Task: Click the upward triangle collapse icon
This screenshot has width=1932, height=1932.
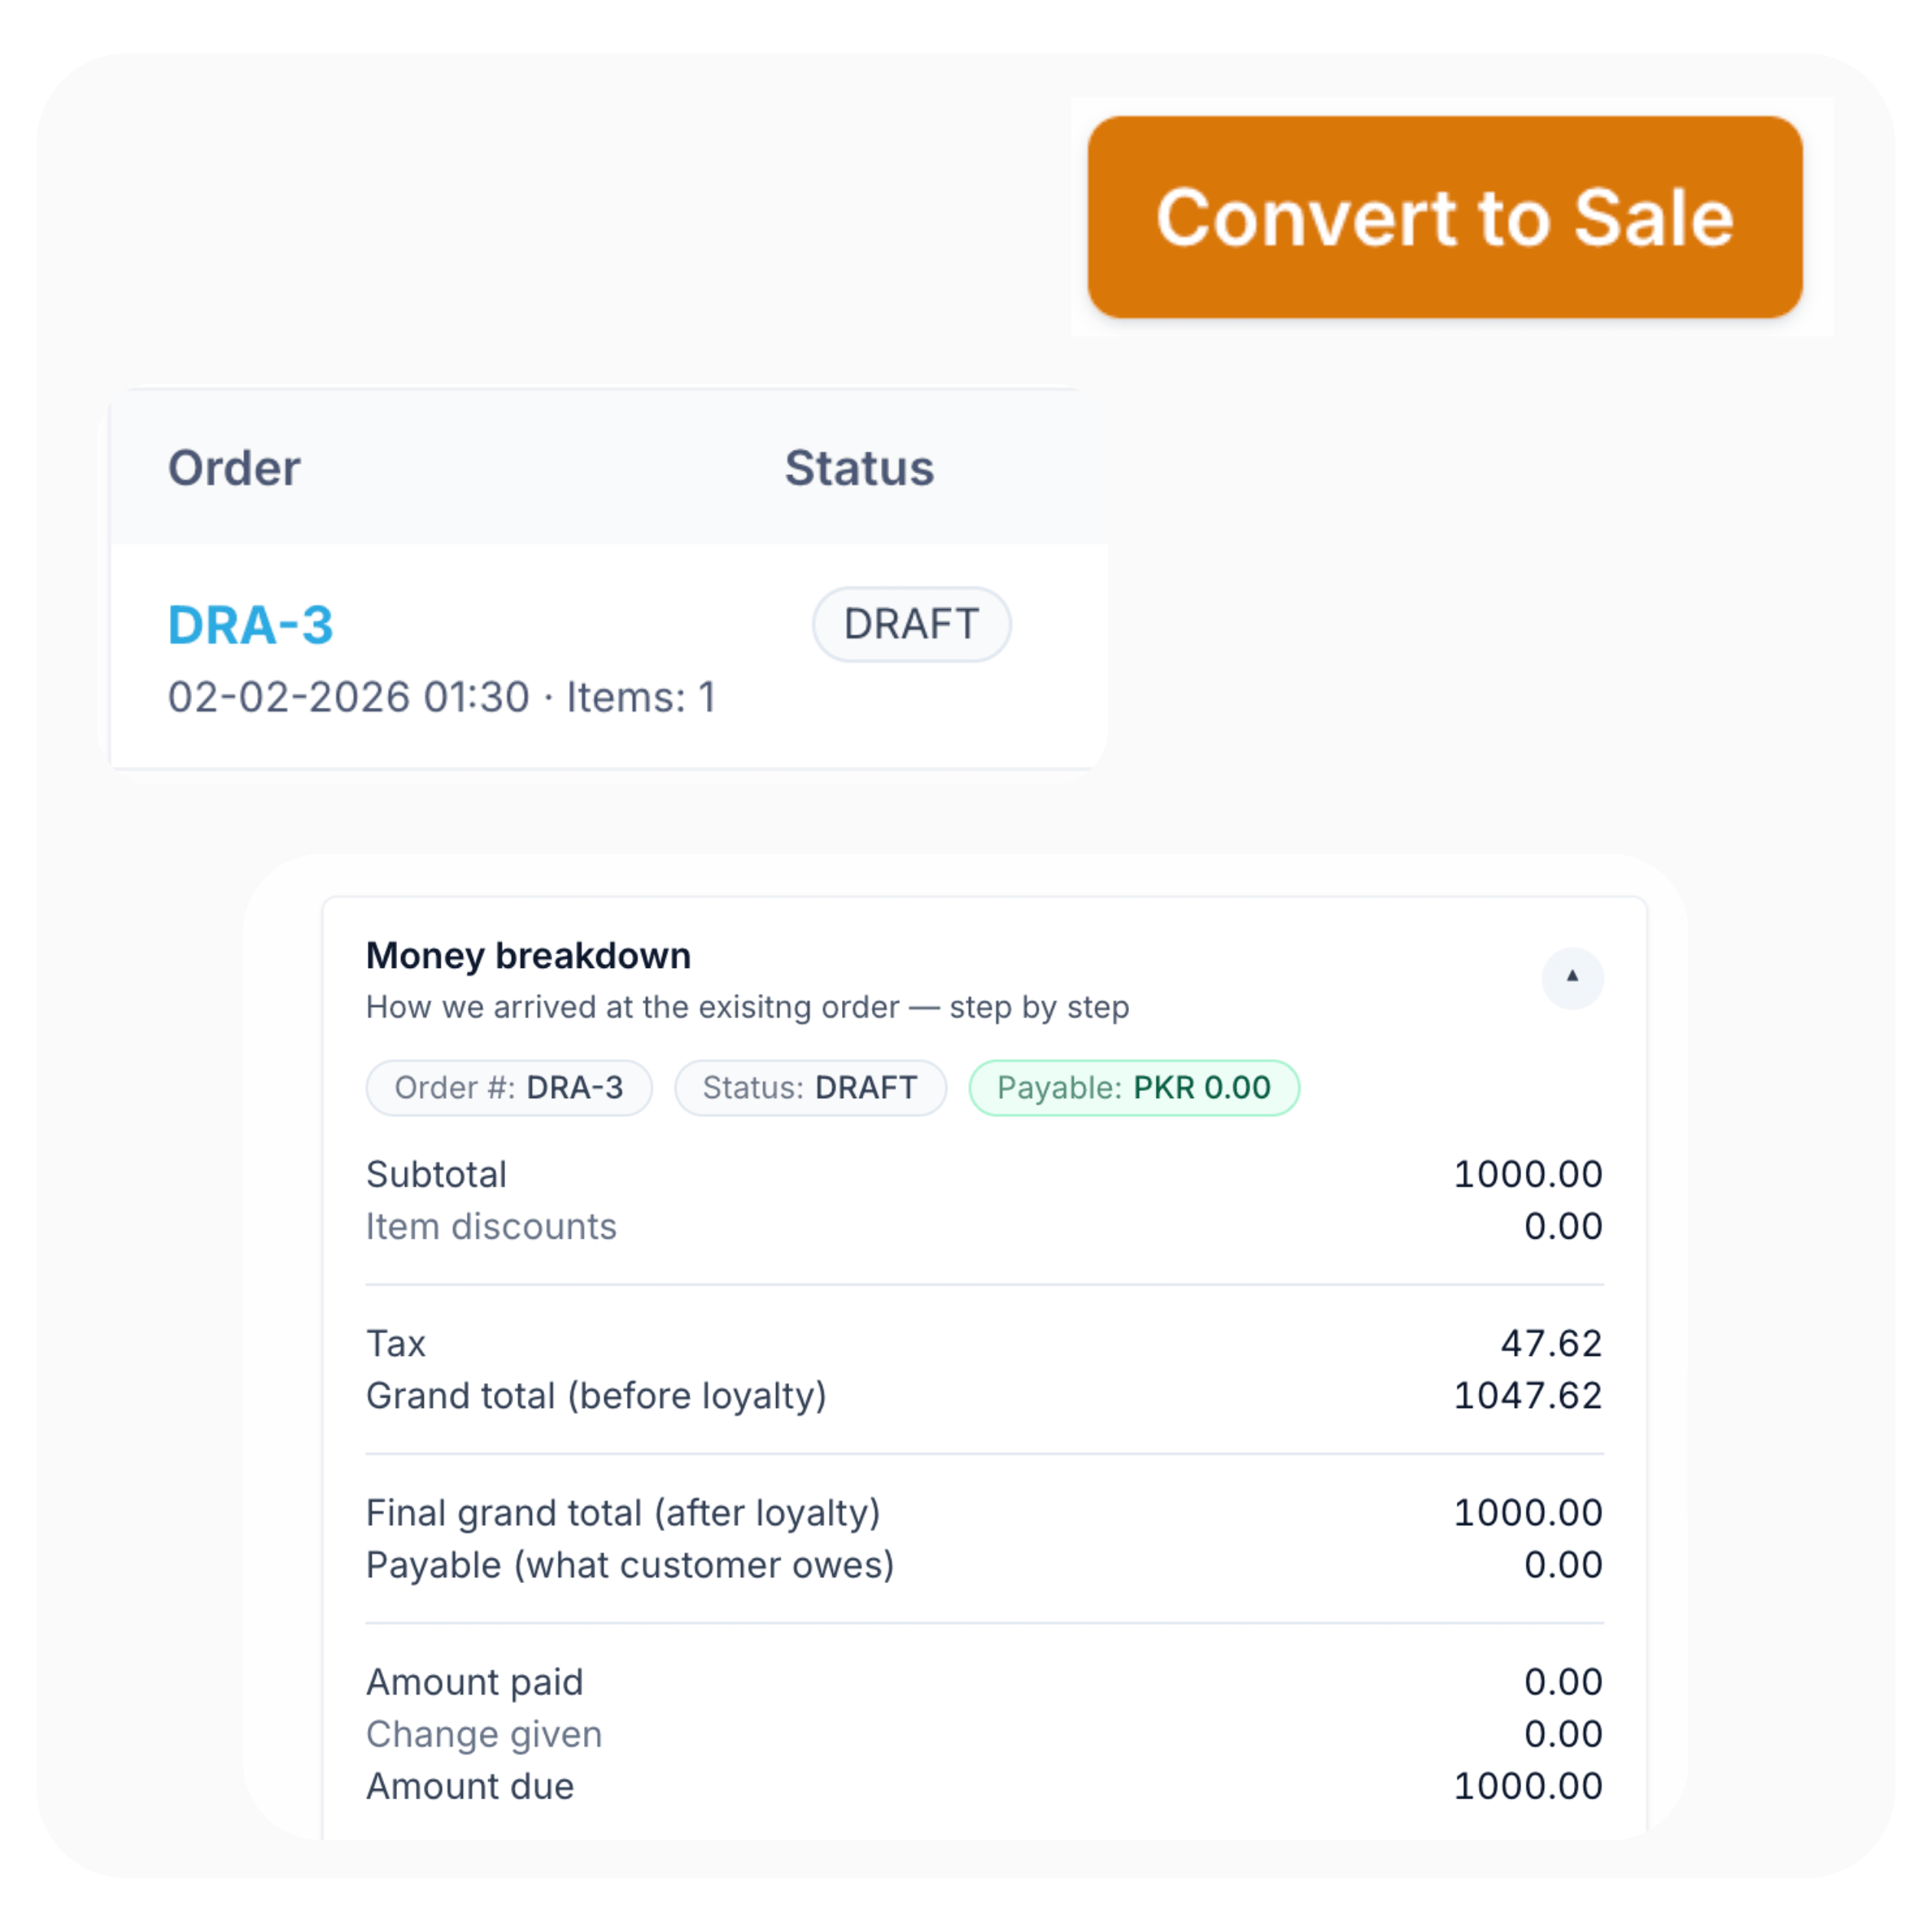Action: (x=1571, y=979)
